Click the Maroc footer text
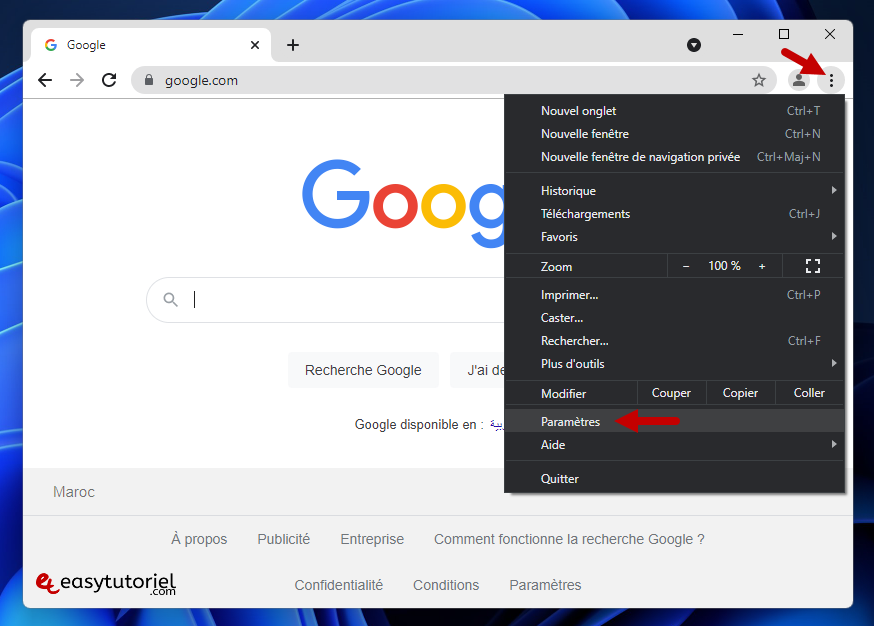 (x=74, y=492)
